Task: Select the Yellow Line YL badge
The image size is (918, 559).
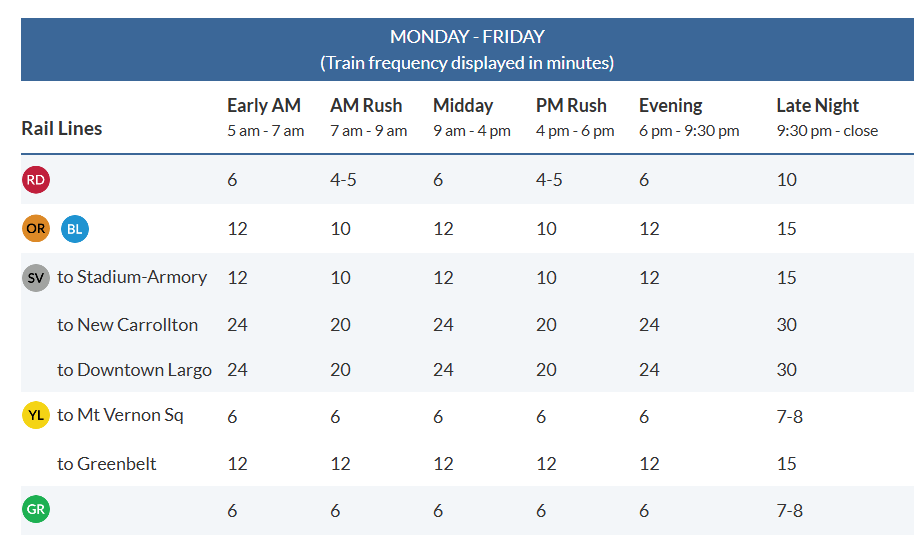Action: pos(36,415)
